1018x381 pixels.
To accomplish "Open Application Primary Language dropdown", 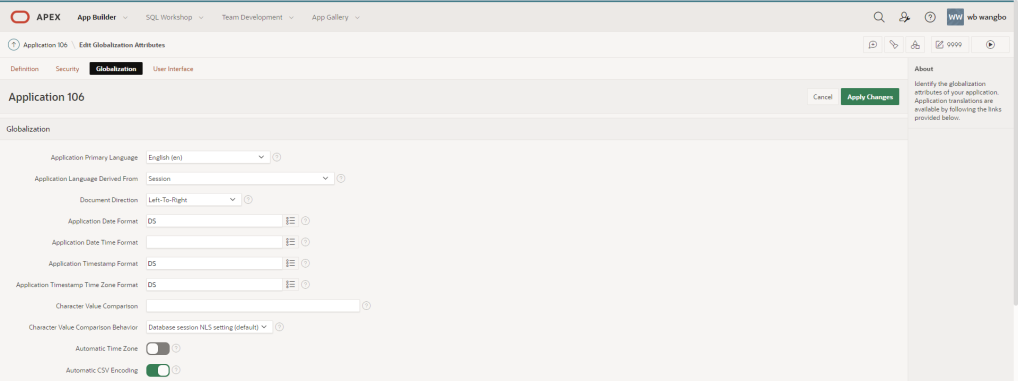I will click(x=208, y=157).
